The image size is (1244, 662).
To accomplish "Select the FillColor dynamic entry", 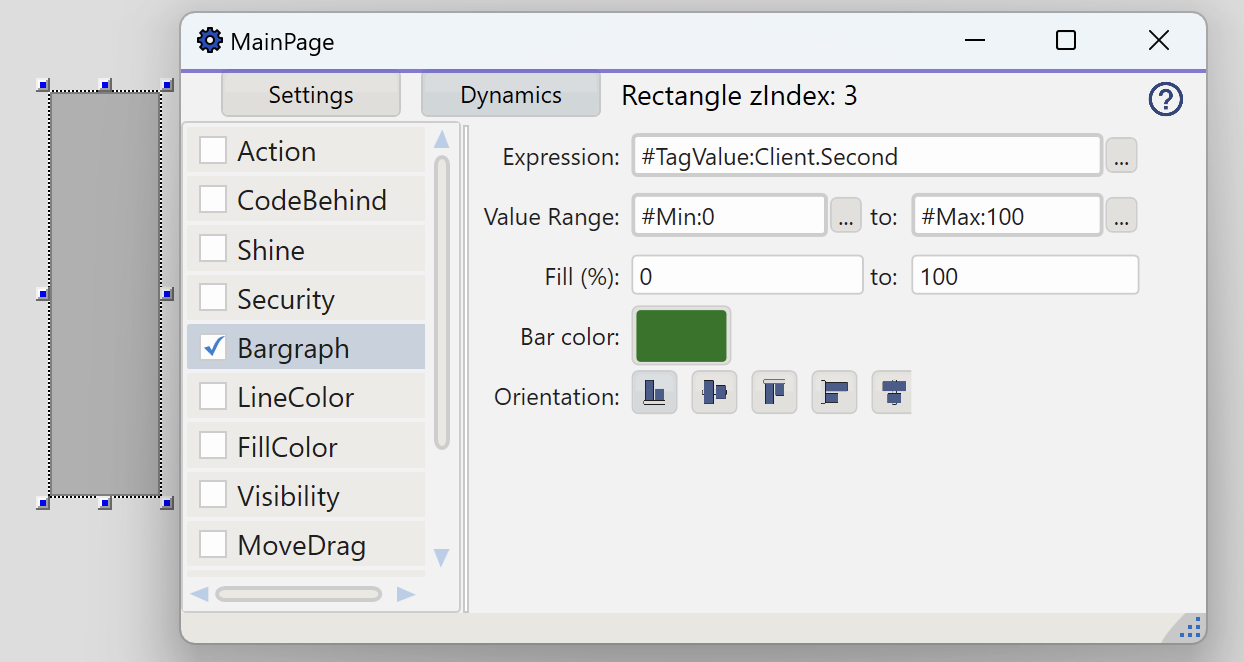I will [287, 446].
